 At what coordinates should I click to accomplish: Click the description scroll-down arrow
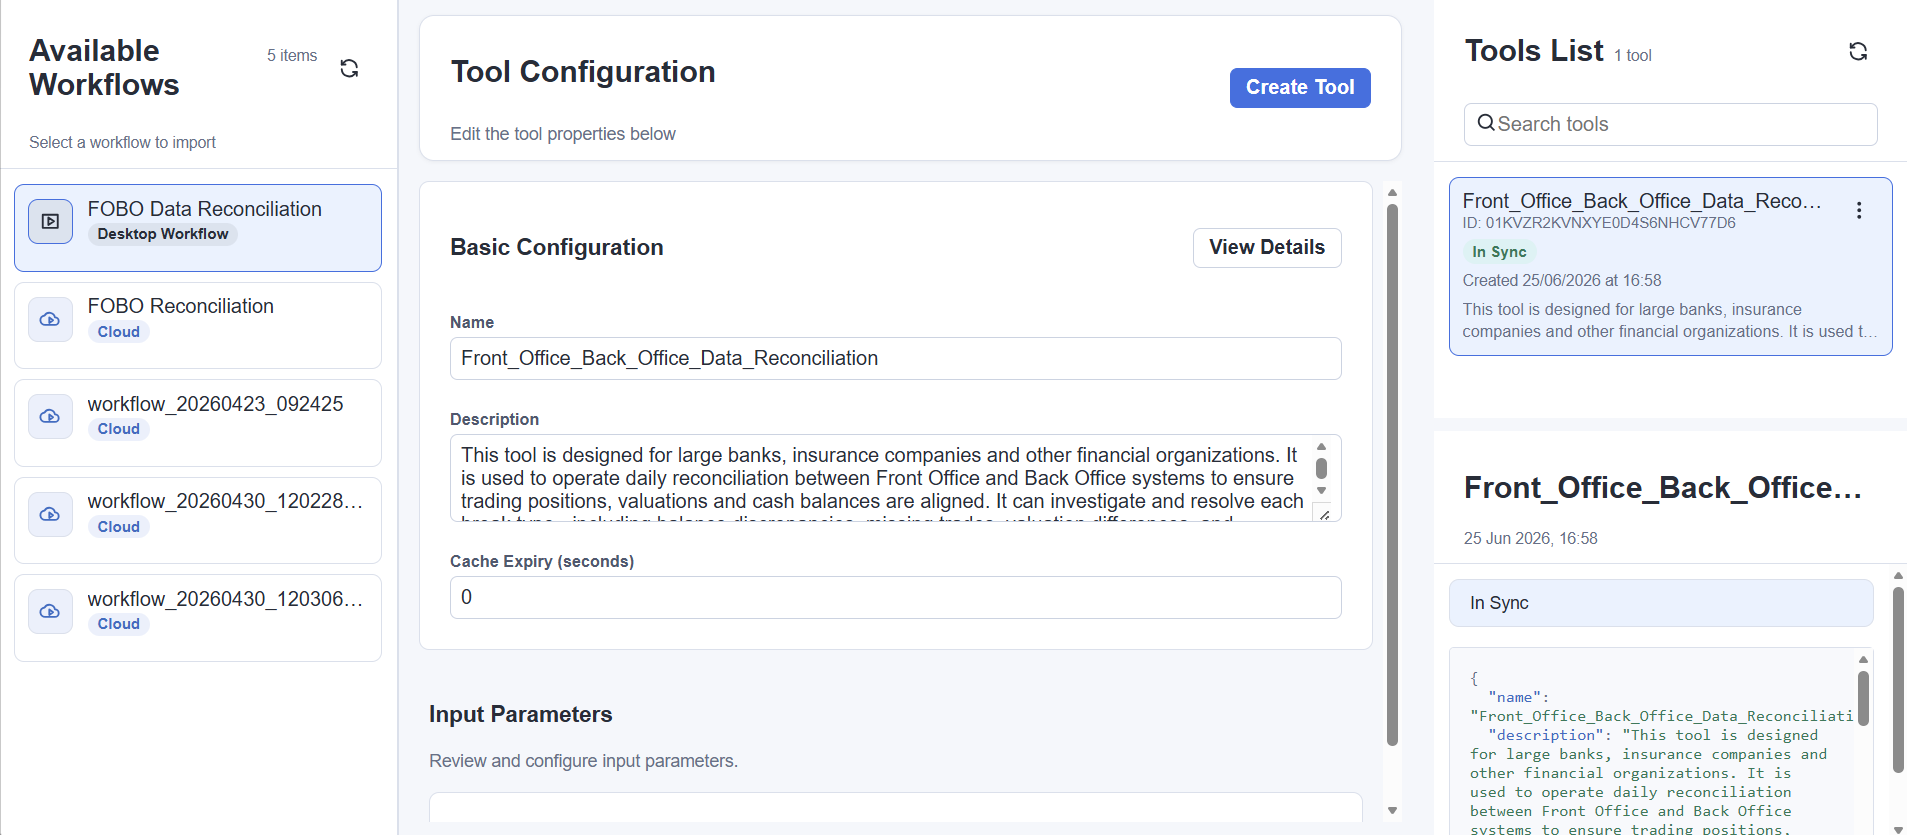1321,490
